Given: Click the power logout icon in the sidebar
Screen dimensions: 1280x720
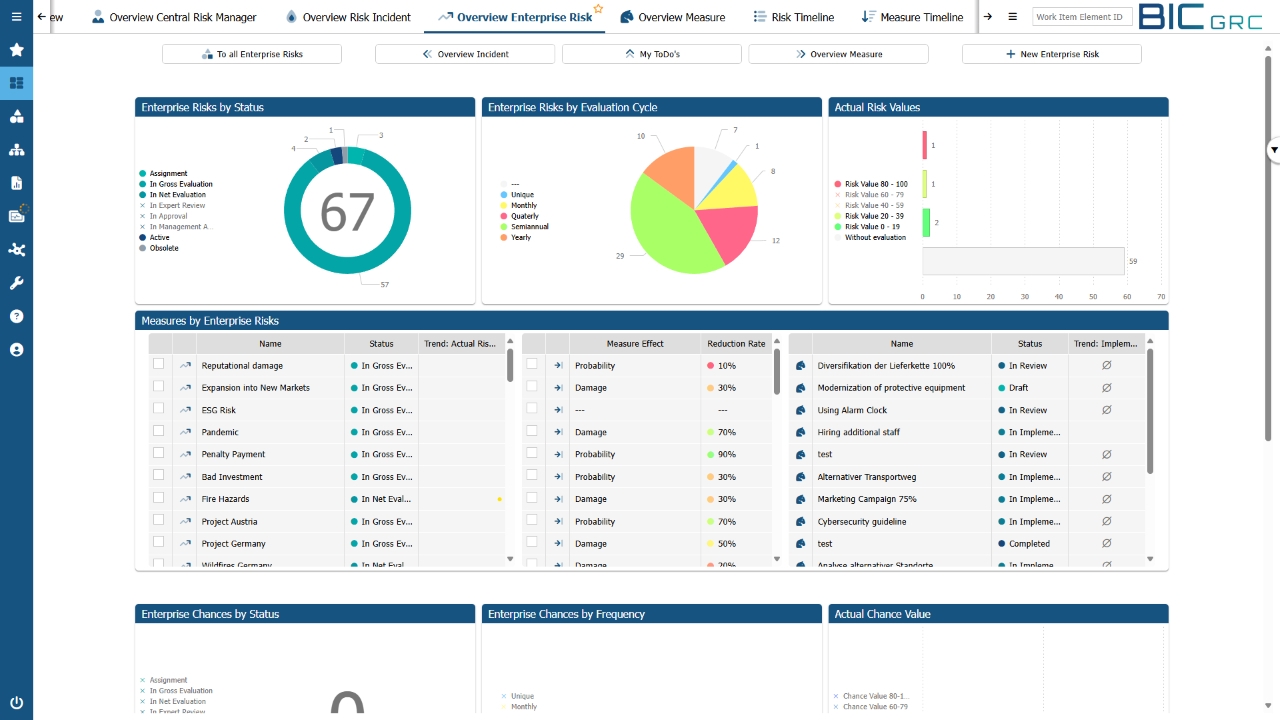Looking at the screenshot, I should point(16,703).
